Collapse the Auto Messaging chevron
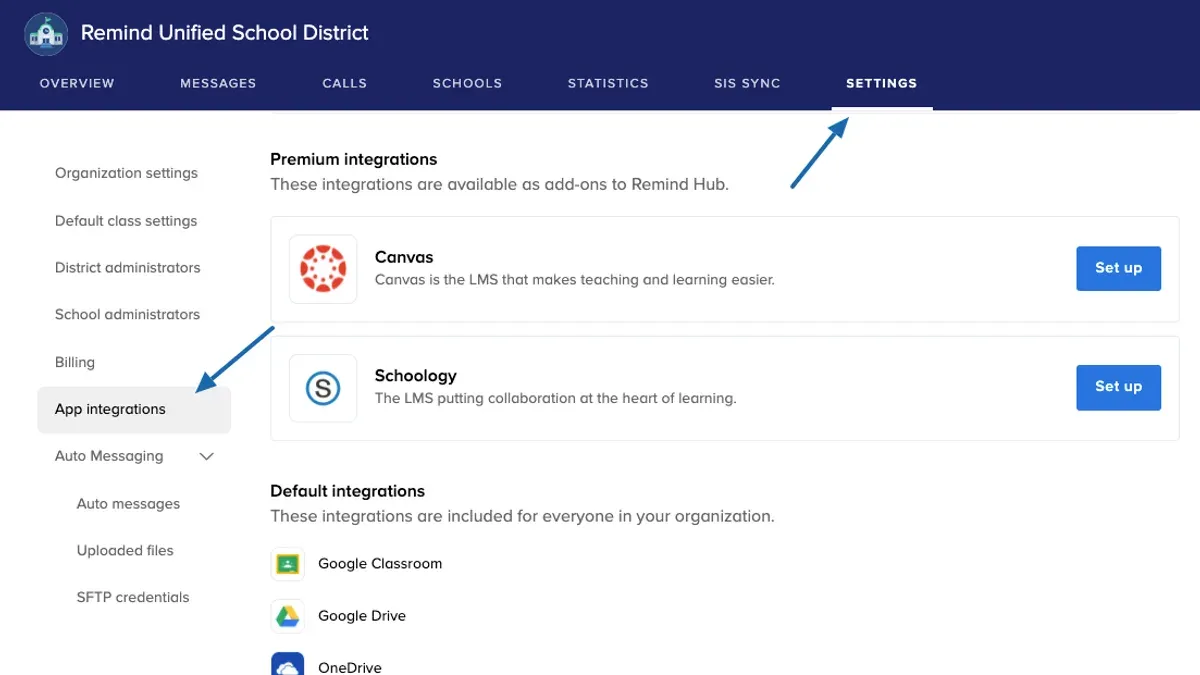Viewport: 1200px width, 675px height. tap(207, 456)
